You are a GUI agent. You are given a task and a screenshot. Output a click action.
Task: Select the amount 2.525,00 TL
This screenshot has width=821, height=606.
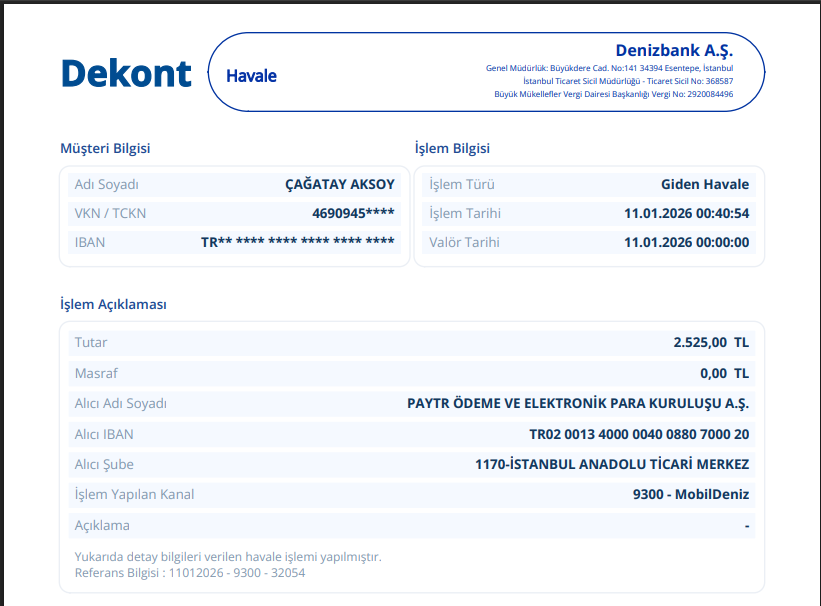pos(711,343)
